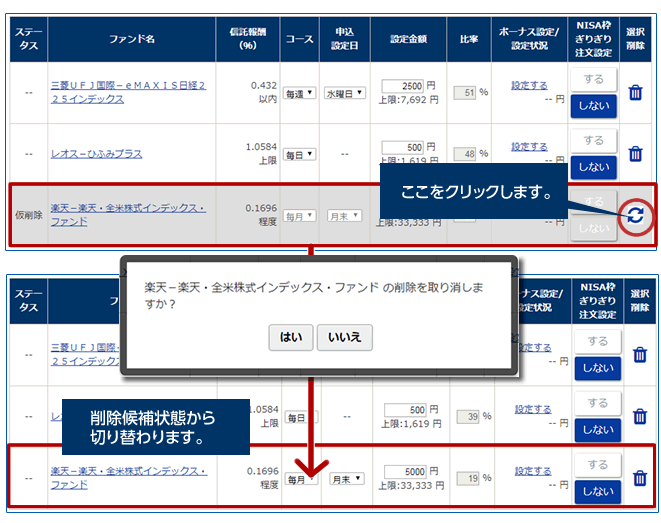Click 設定する bonus link on the 39% row
The height and width of the screenshot is (523, 661).
point(533,409)
